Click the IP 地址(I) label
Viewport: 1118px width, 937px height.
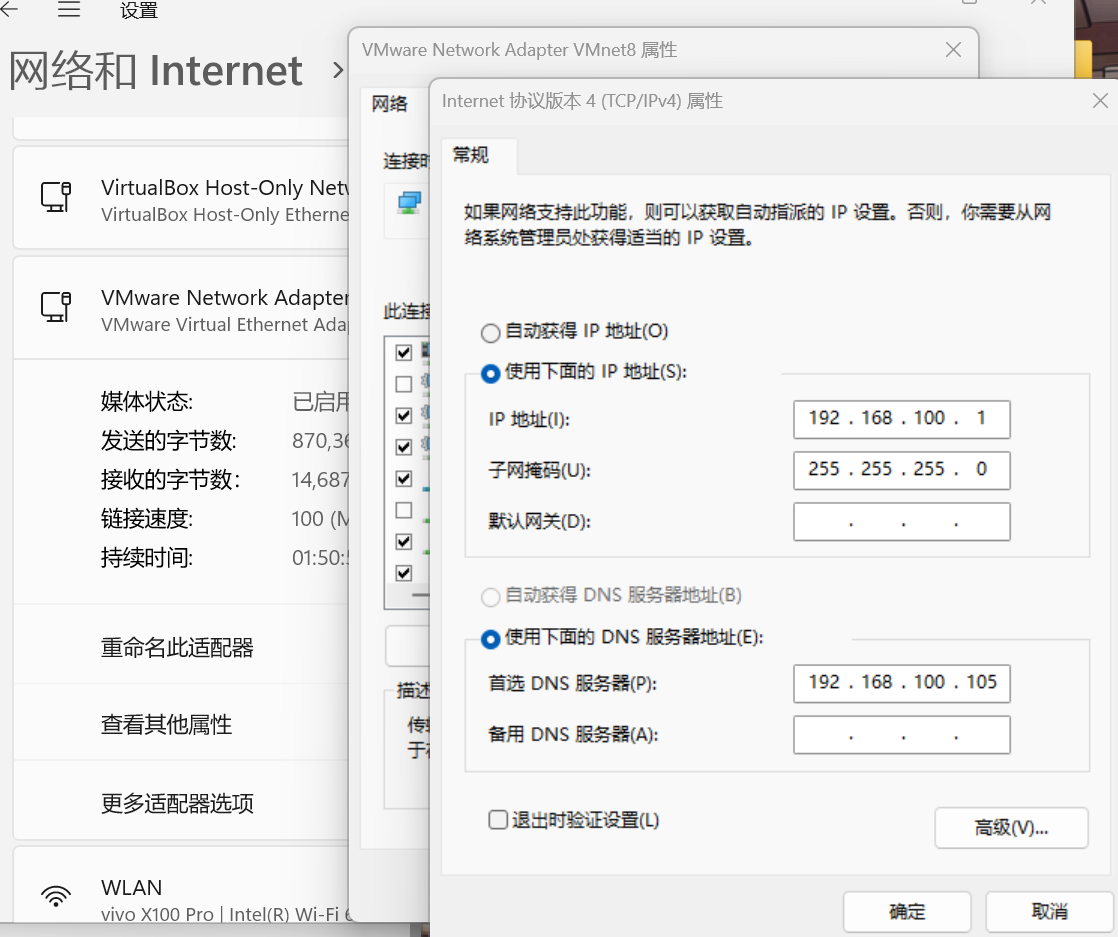point(529,420)
